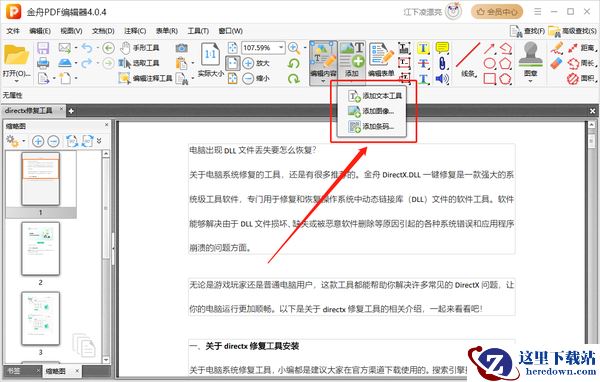This screenshot has width=600, height=382.
Task: Open the 窗口(W) menu
Action: coord(230,31)
